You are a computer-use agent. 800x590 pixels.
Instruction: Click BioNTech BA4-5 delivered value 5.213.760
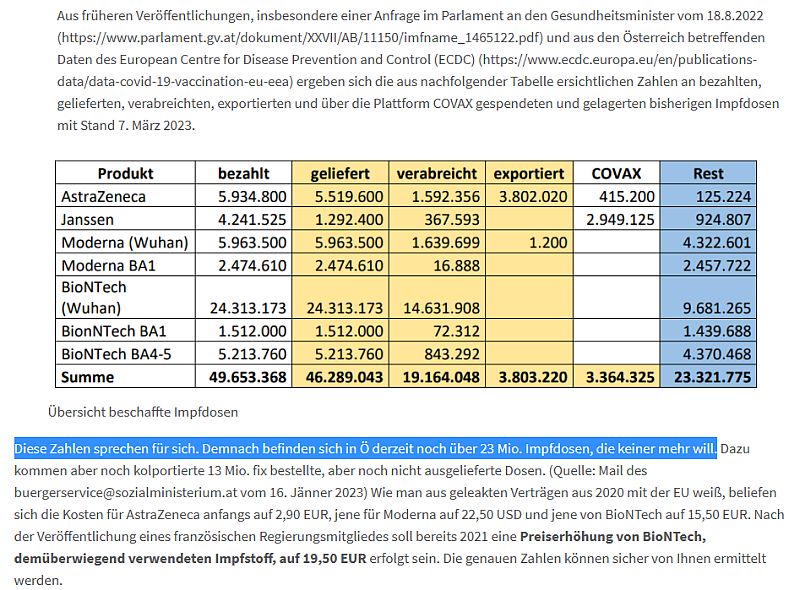click(349, 354)
